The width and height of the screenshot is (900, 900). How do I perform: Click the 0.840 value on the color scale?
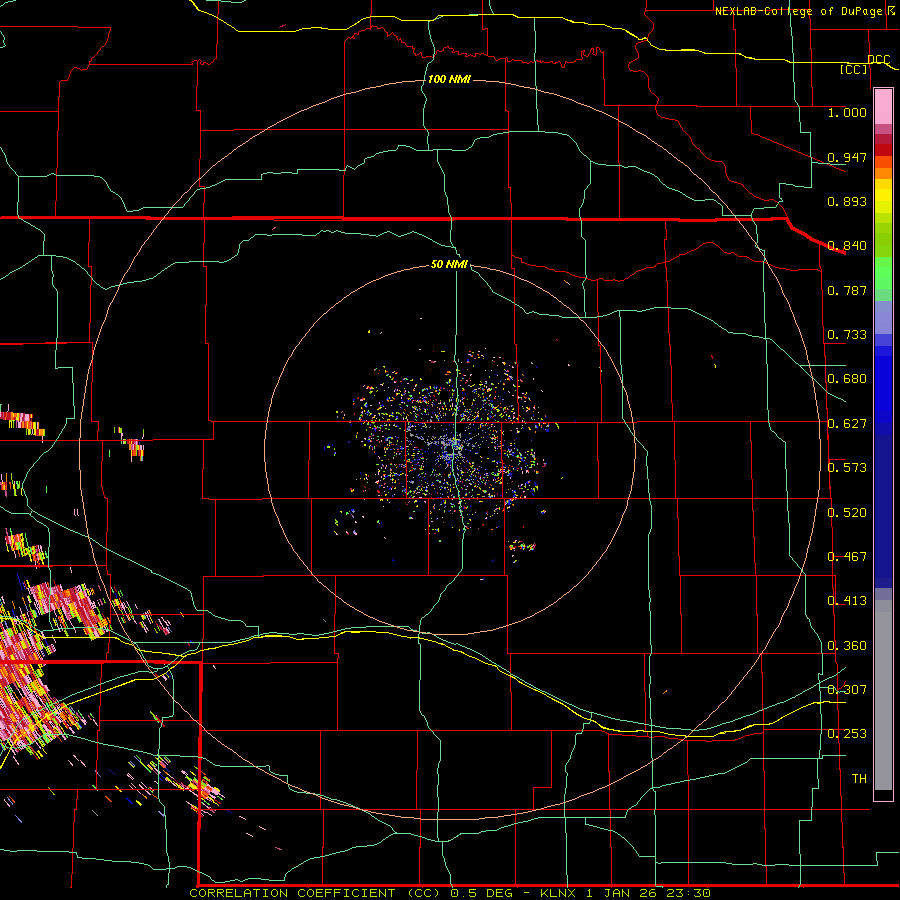tap(847, 246)
